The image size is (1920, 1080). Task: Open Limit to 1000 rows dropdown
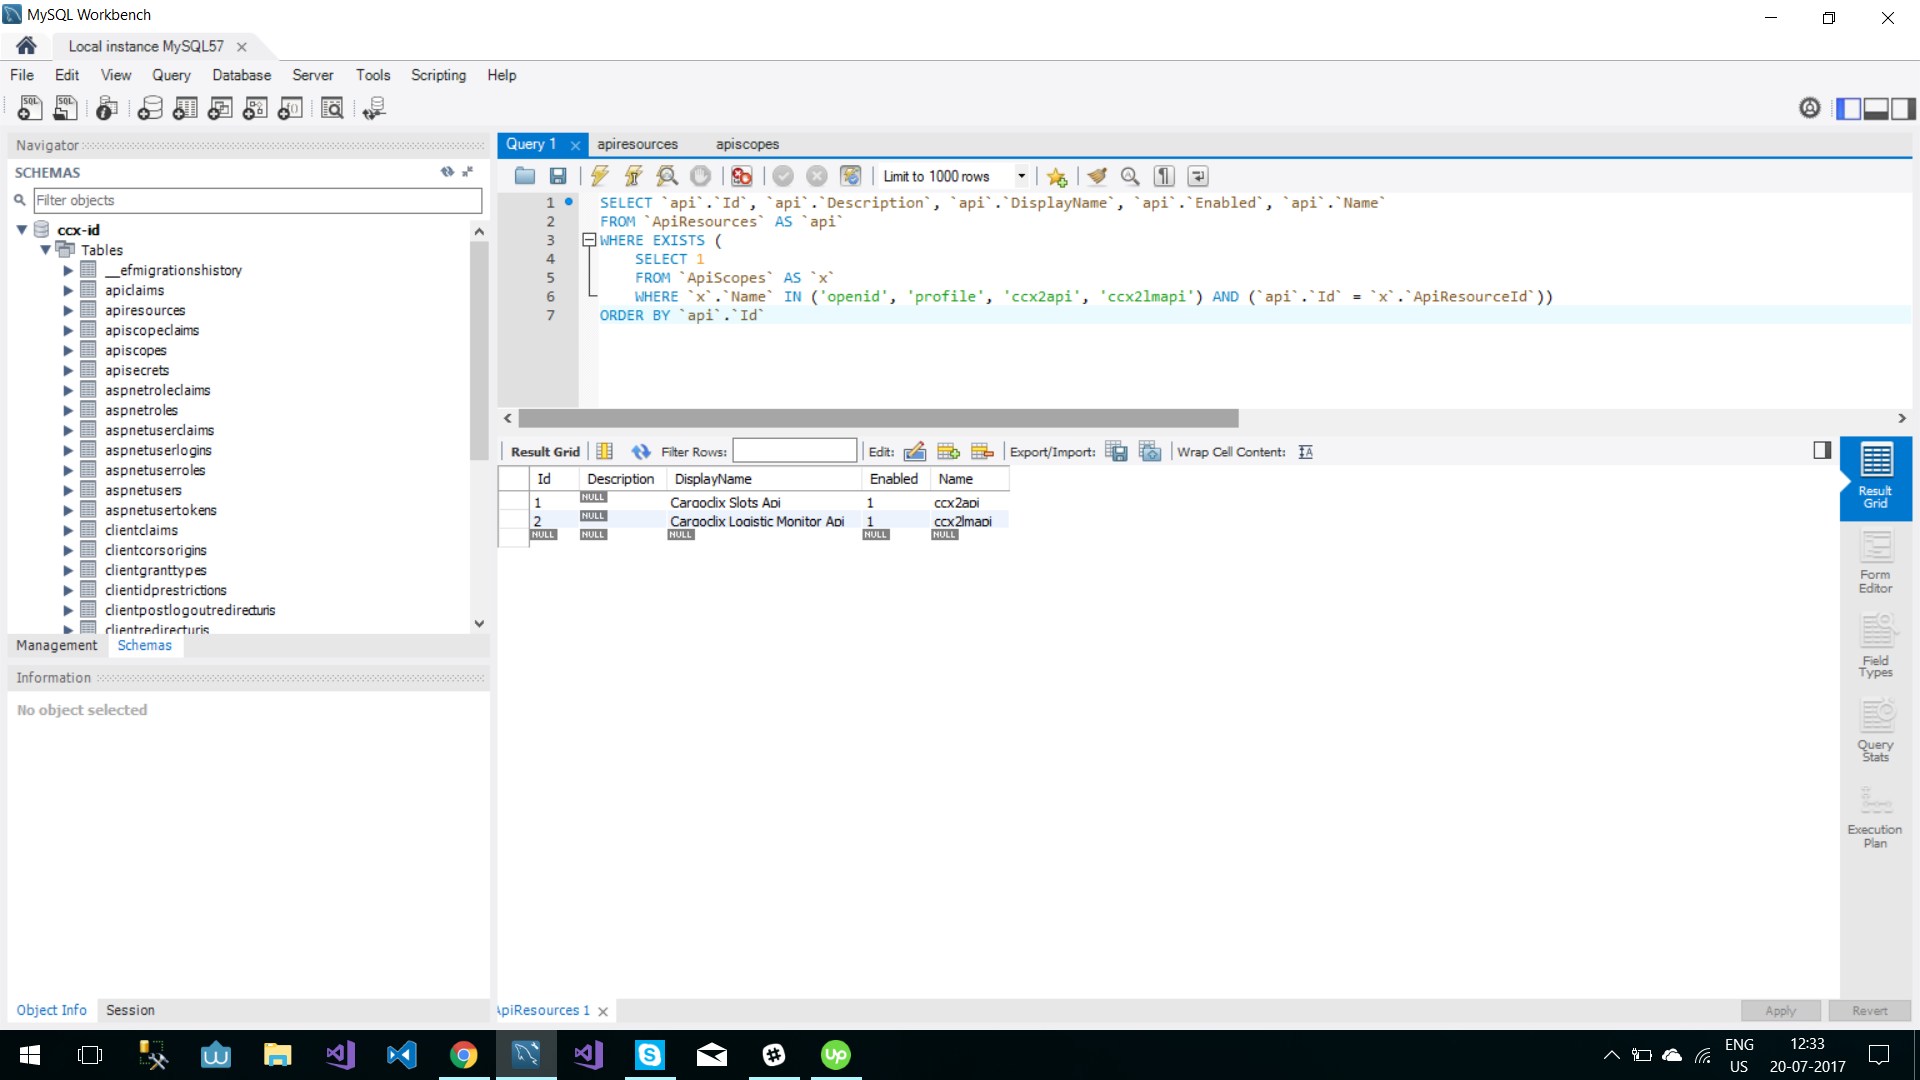pos(1021,176)
